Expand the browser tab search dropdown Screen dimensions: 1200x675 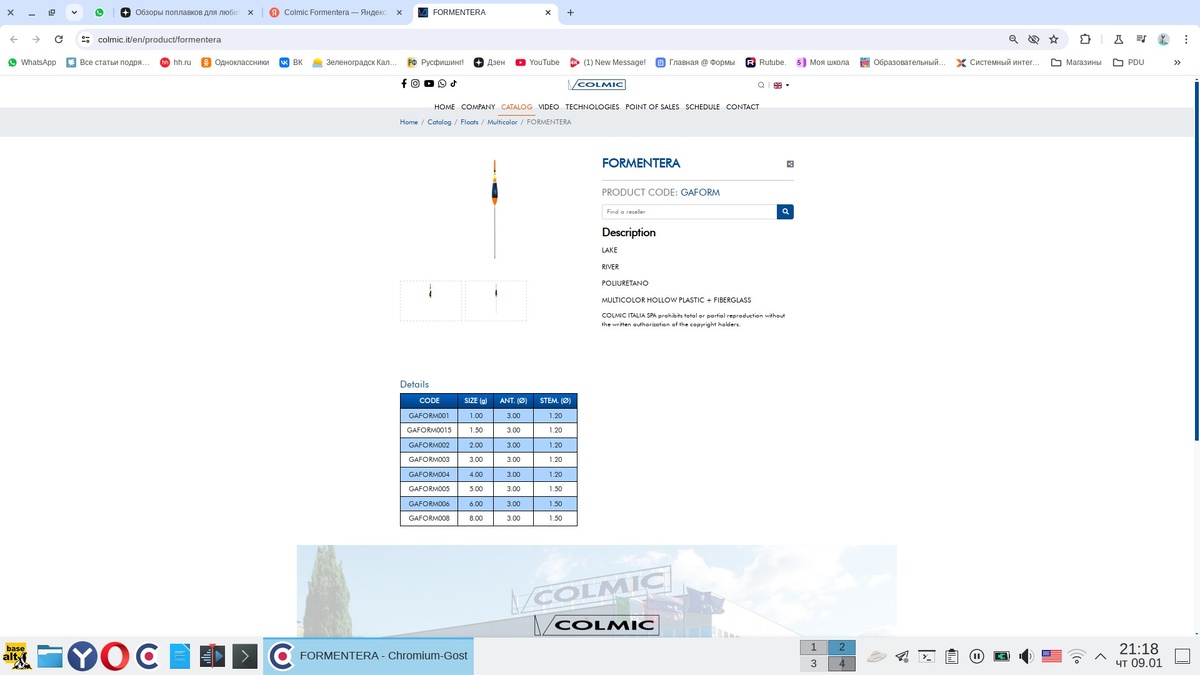click(x=74, y=13)
